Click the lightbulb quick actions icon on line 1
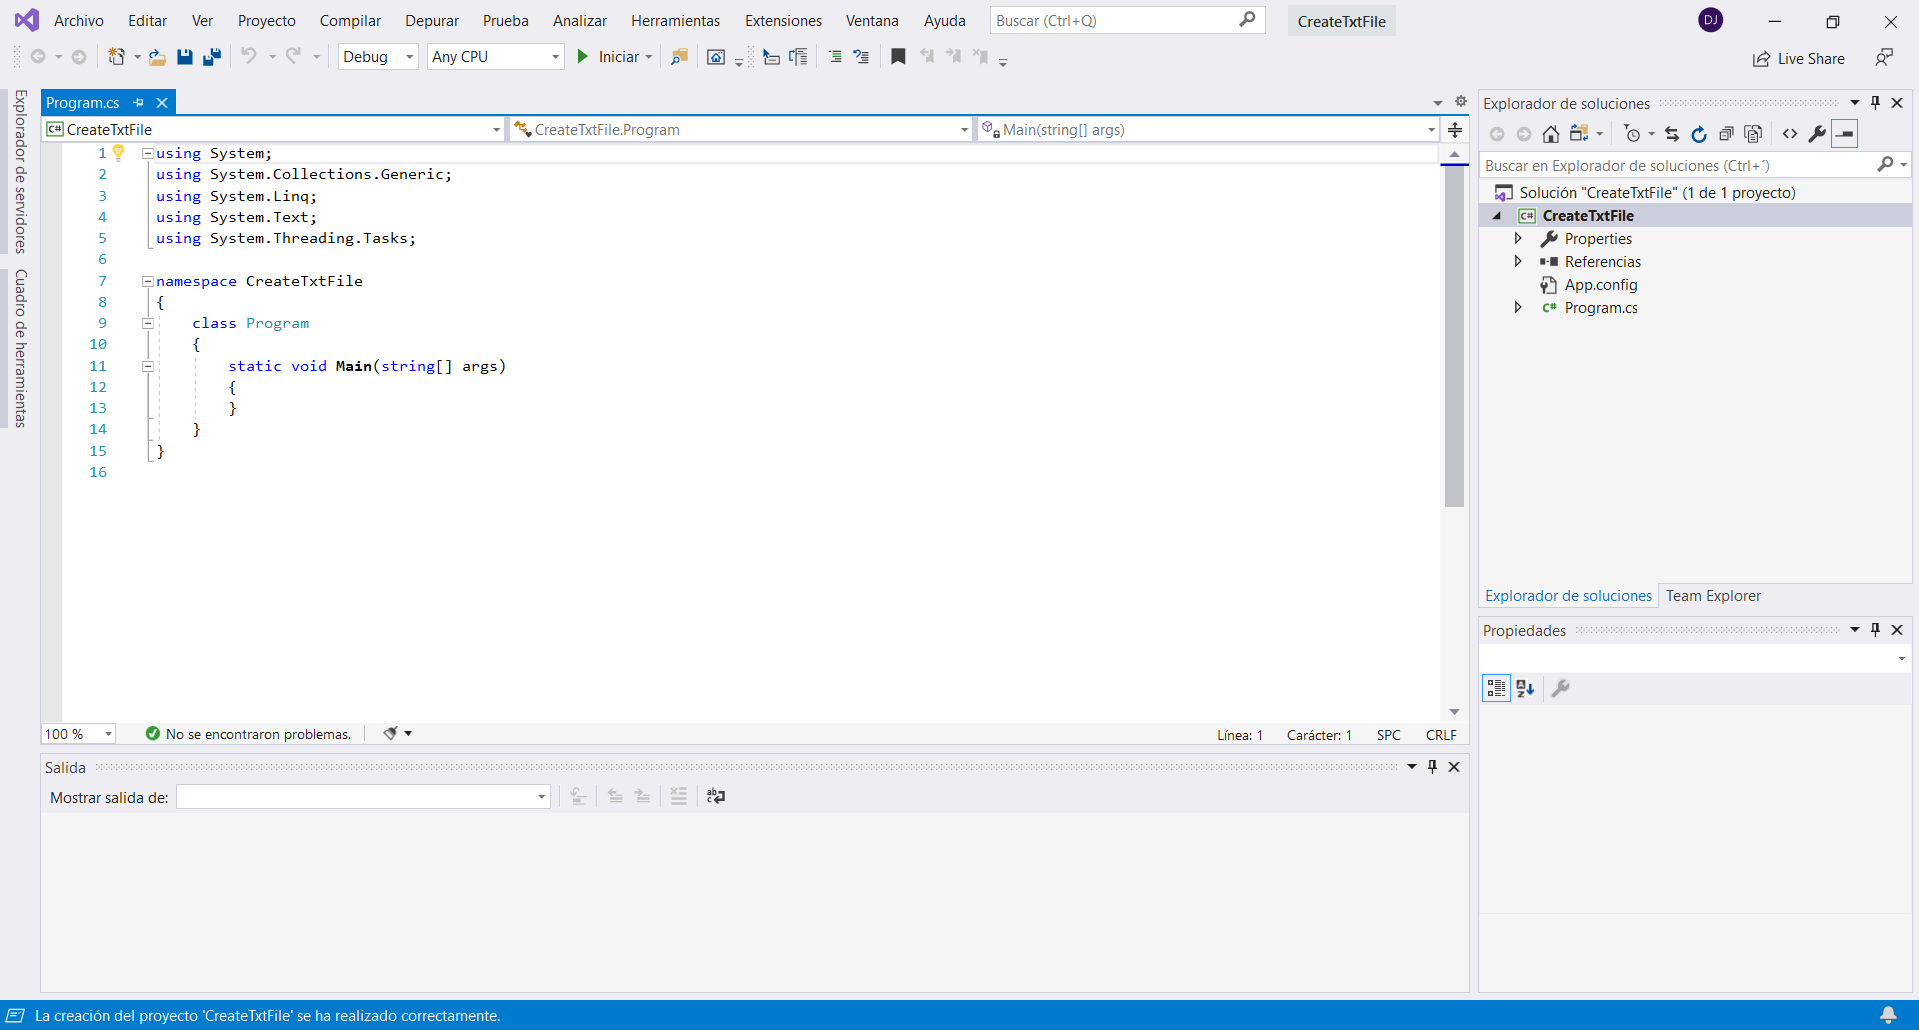Image resolution: width=1919 pixels, height=1030 pixels. point(119,153)
